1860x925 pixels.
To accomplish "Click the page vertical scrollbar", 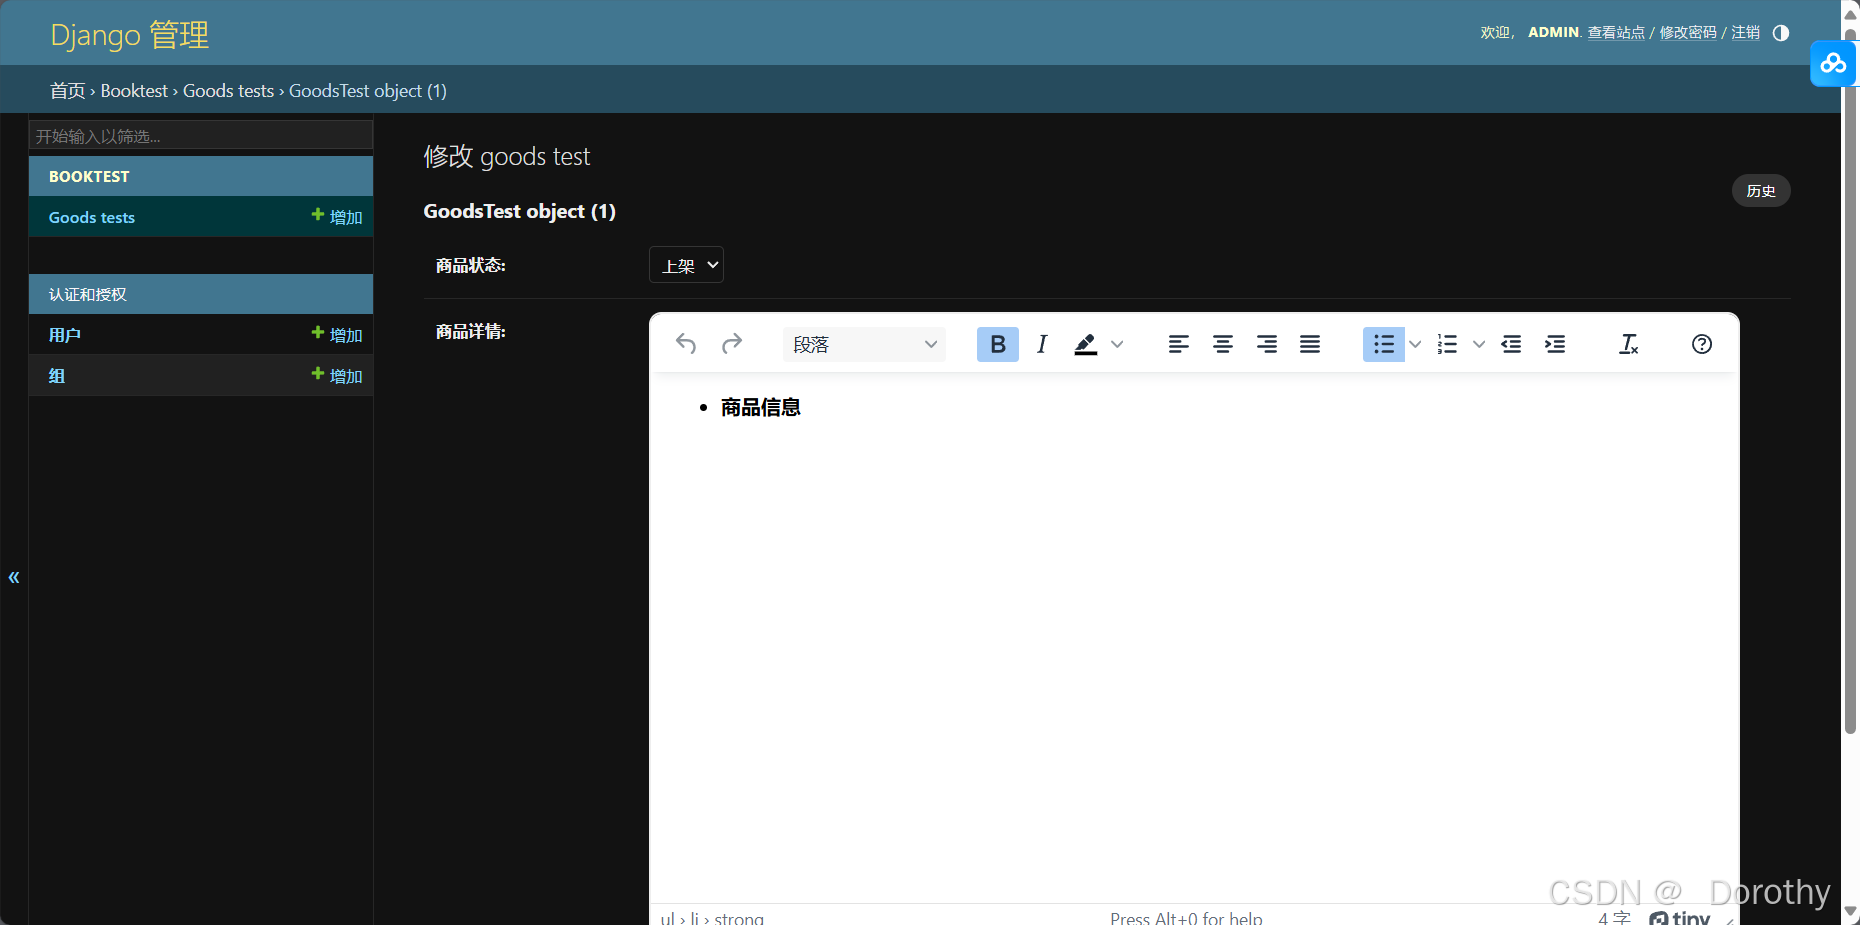I will coord(1851,380).
